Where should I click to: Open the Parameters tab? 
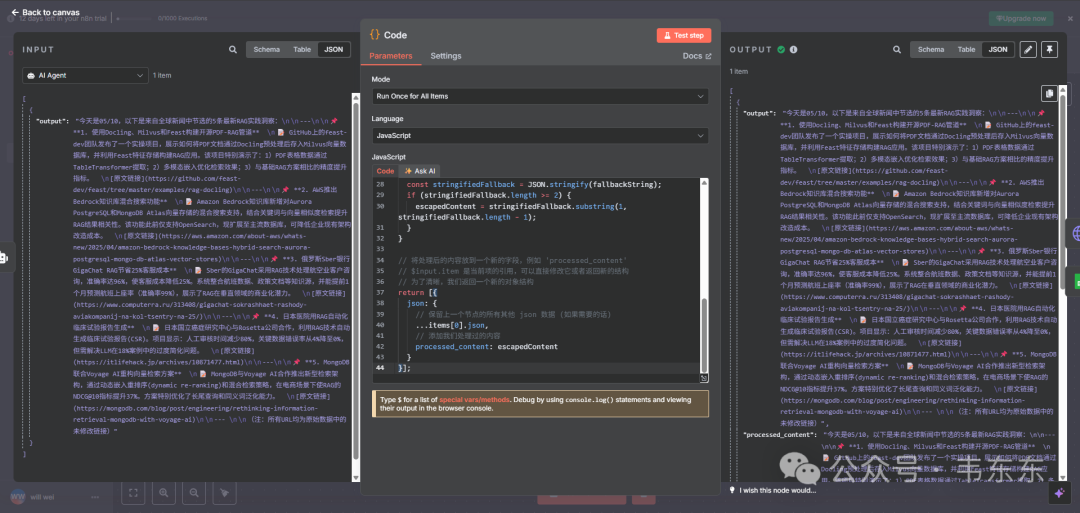(391, 56)
